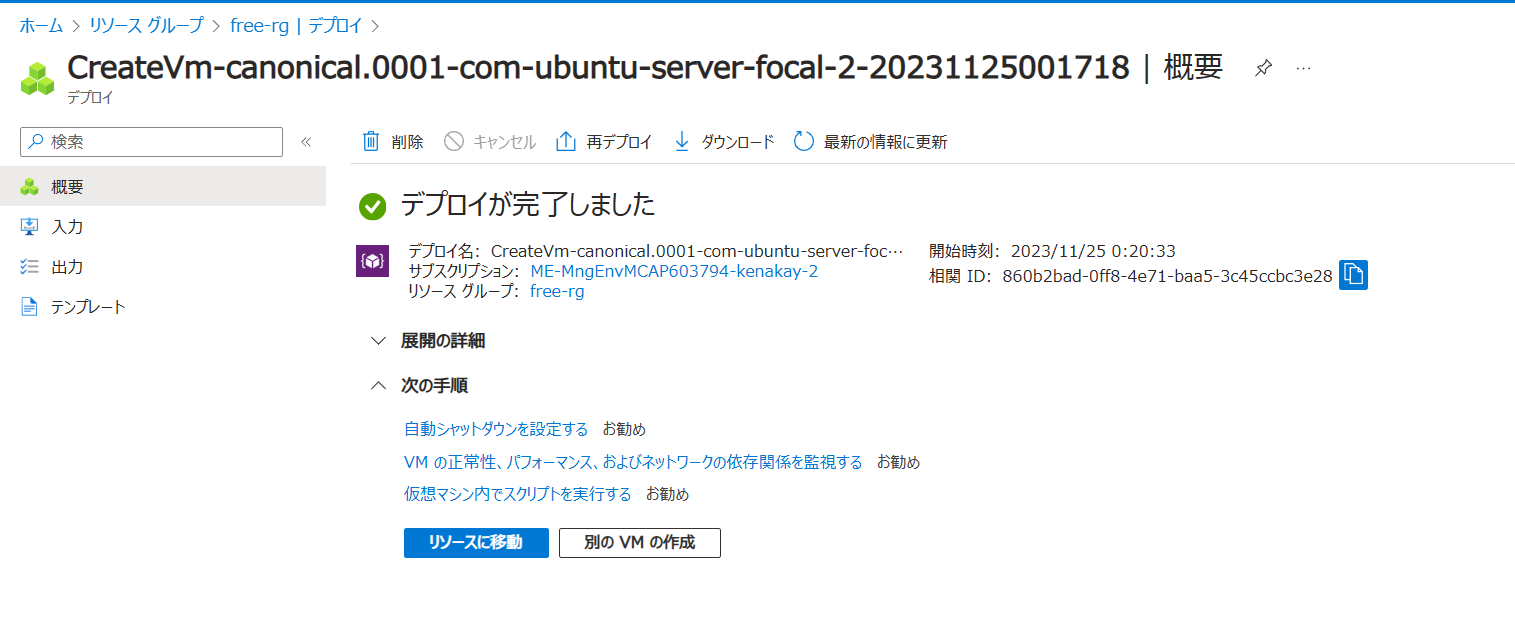This screenshot has width=1515, height=643.
Task: Open テンプレート in the sidebar menu
Action: click(x=163, y=307)
